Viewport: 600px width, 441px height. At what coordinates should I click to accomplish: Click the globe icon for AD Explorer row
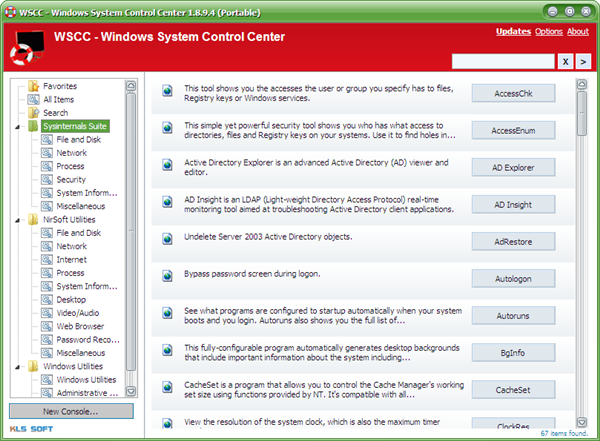168,165
